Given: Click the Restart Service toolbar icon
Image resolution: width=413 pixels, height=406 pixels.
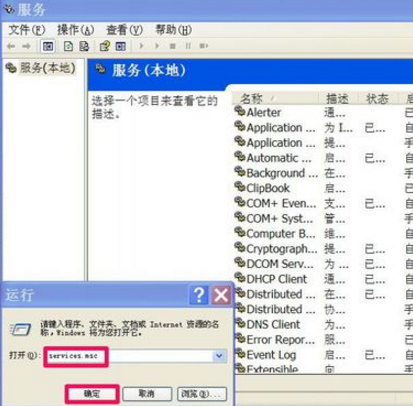Looking at the screenshot, I should tap(204, 46).
